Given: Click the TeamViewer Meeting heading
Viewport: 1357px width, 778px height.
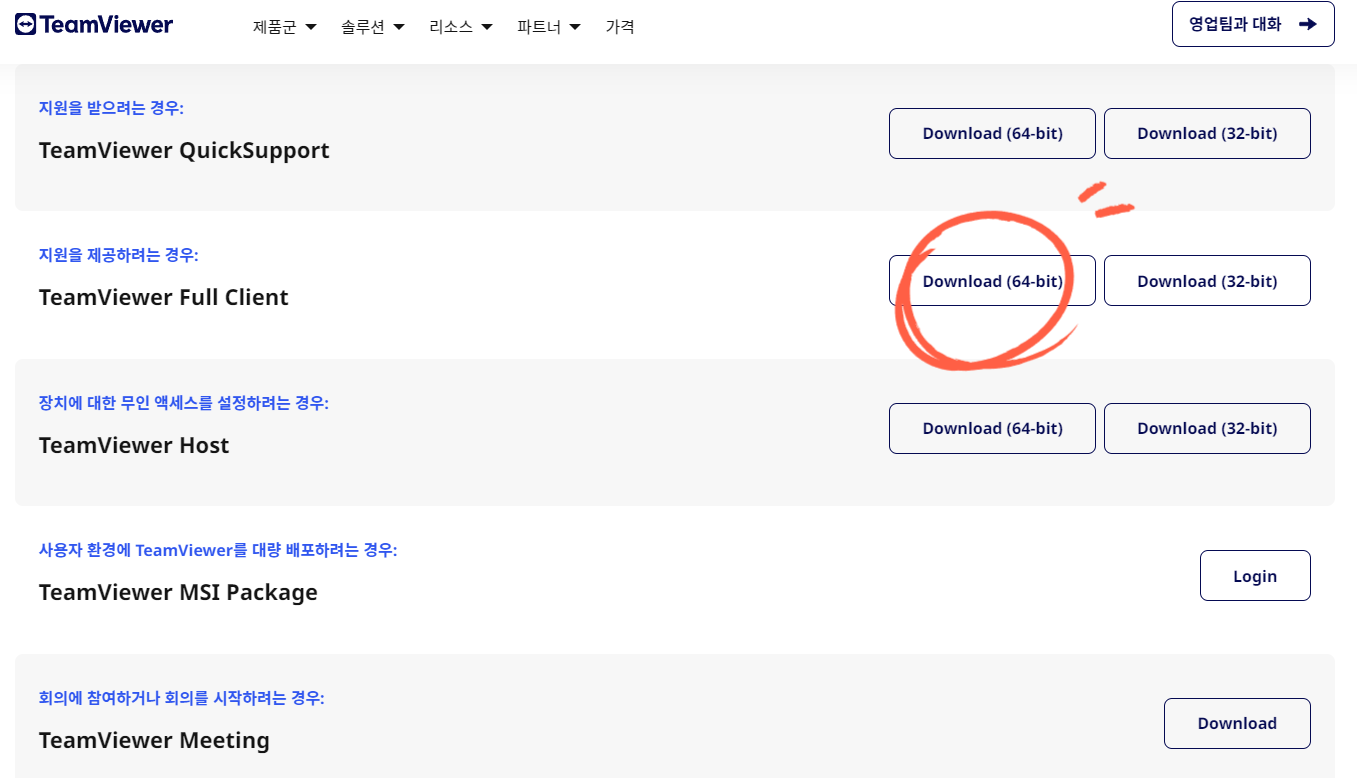Looking at the screenshot, I should [x=154, y=740].
